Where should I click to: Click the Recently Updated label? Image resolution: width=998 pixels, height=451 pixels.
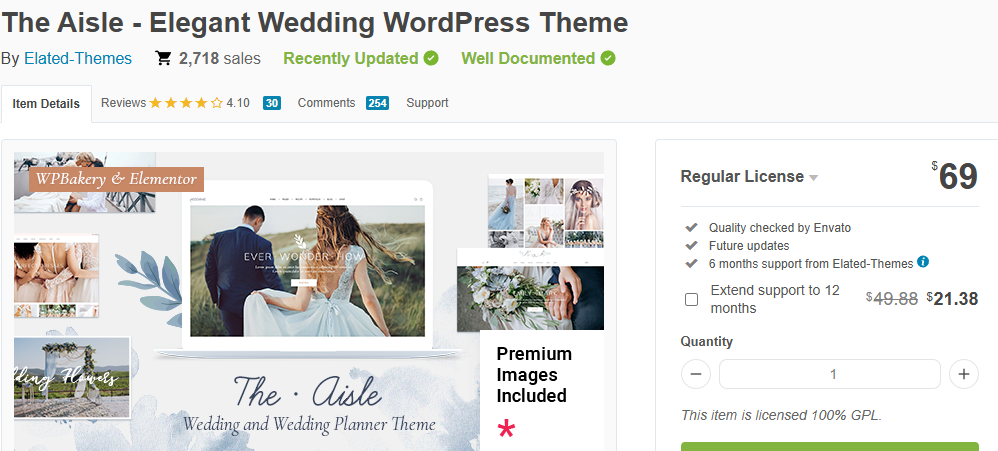pyautogui.click(x=351, y=59)
